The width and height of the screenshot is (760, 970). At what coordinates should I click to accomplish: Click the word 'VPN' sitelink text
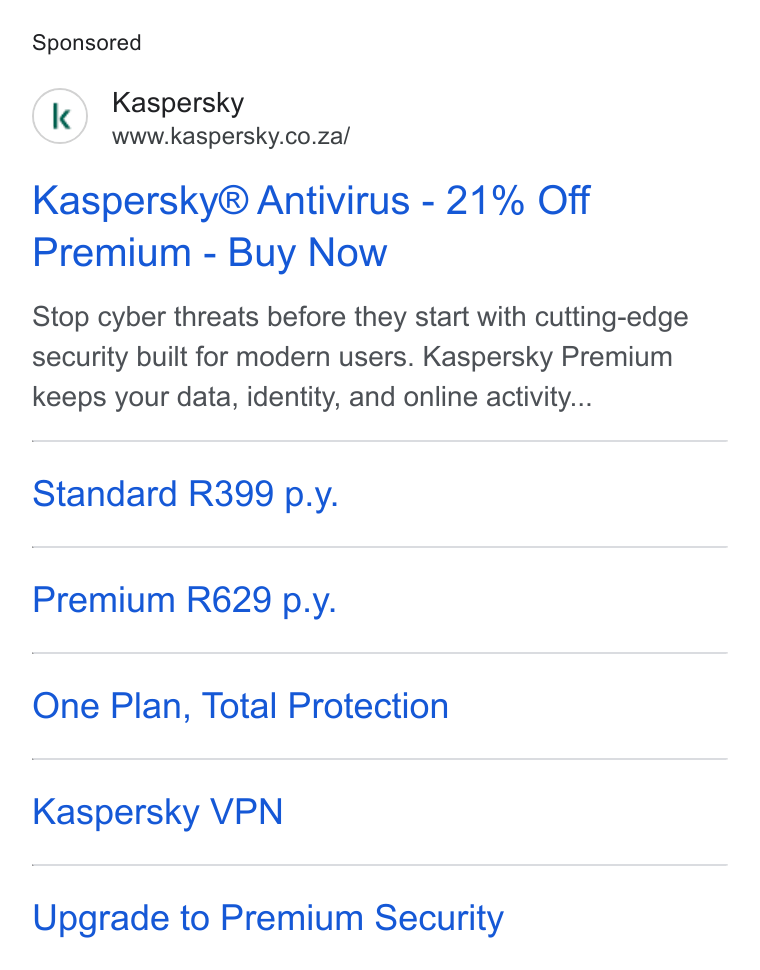(247, 812)
